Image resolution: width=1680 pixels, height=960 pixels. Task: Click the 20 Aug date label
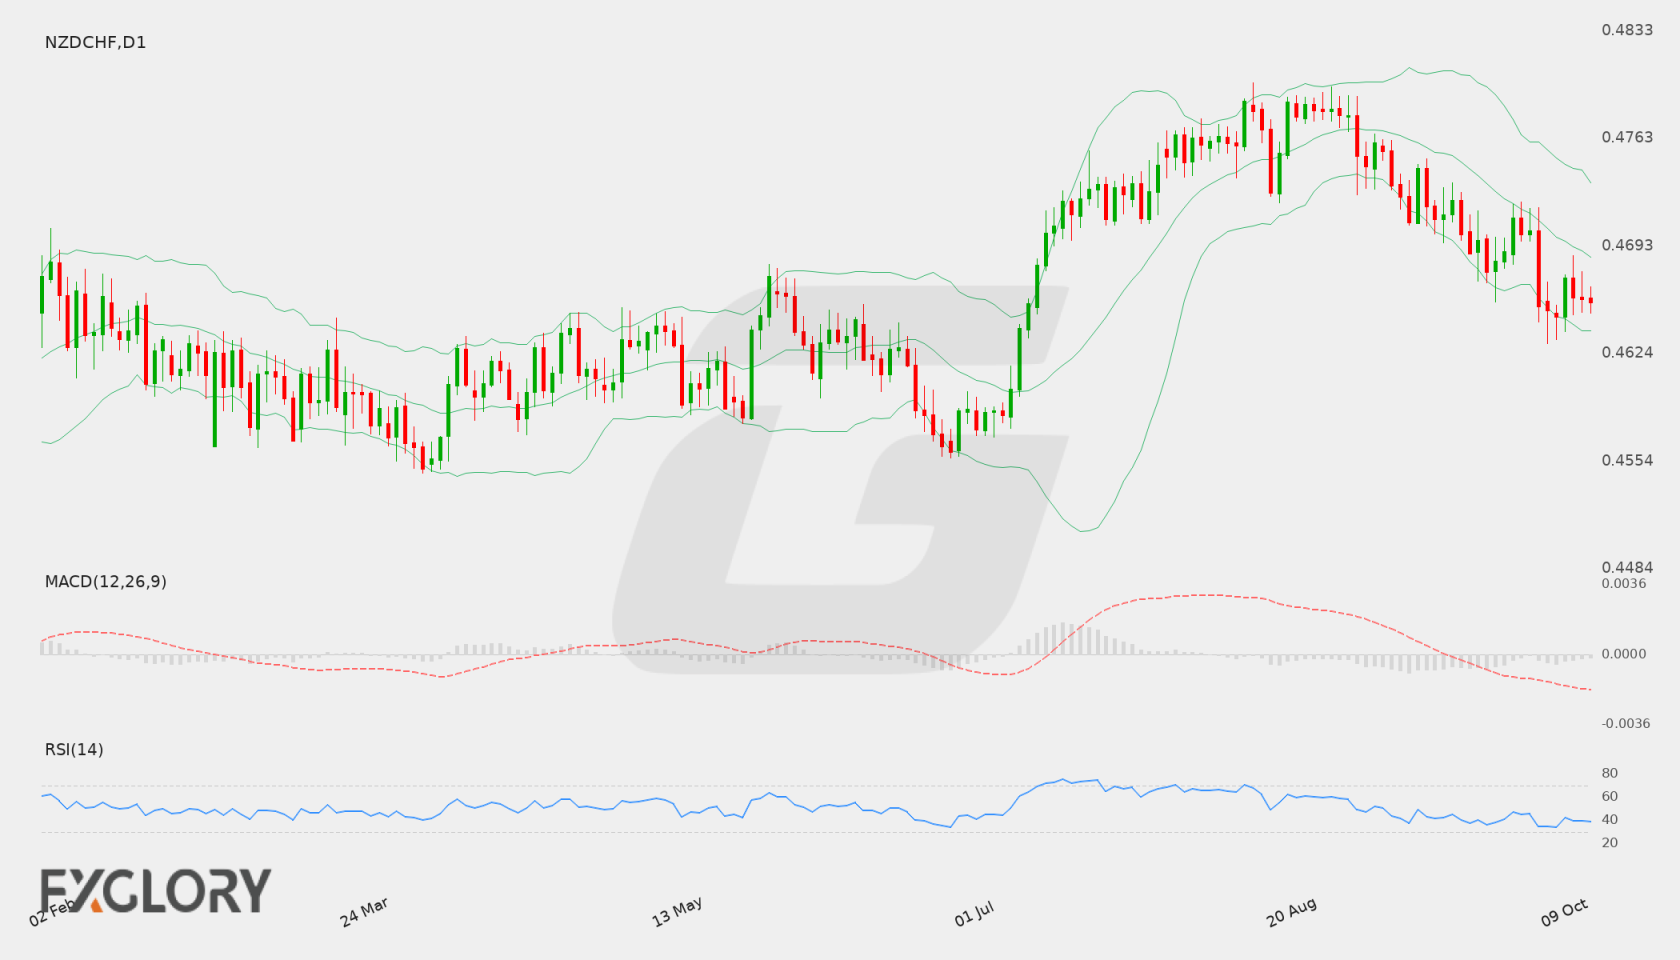[1291, 912]
